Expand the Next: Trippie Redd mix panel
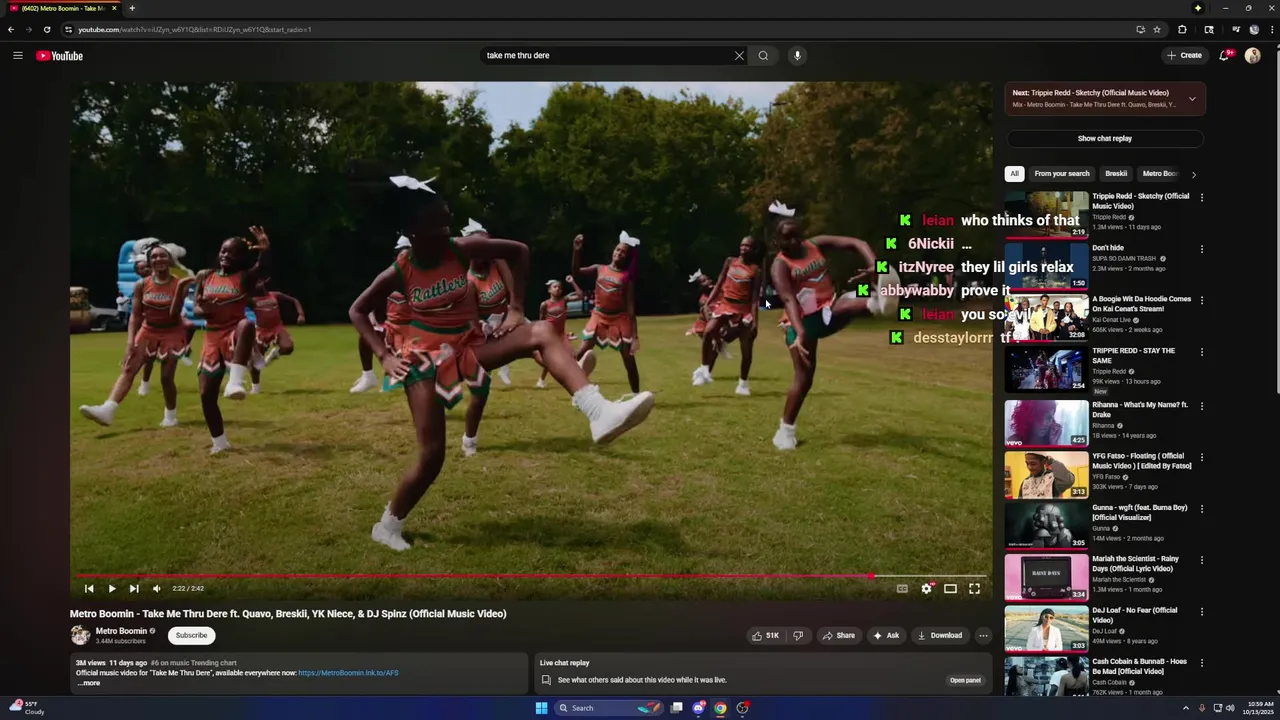This screenshot has height=720, width=1280. tap(1192, 99)
